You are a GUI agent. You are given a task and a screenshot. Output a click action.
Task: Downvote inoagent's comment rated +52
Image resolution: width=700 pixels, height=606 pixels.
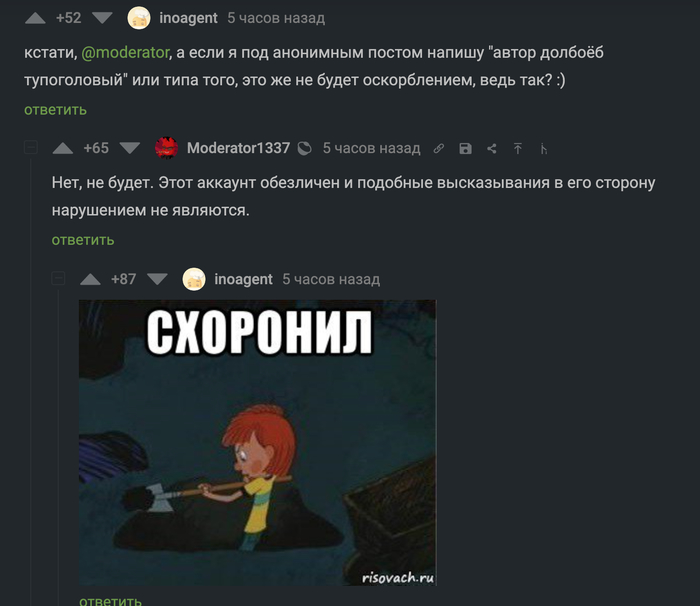[x=102, y=18]
